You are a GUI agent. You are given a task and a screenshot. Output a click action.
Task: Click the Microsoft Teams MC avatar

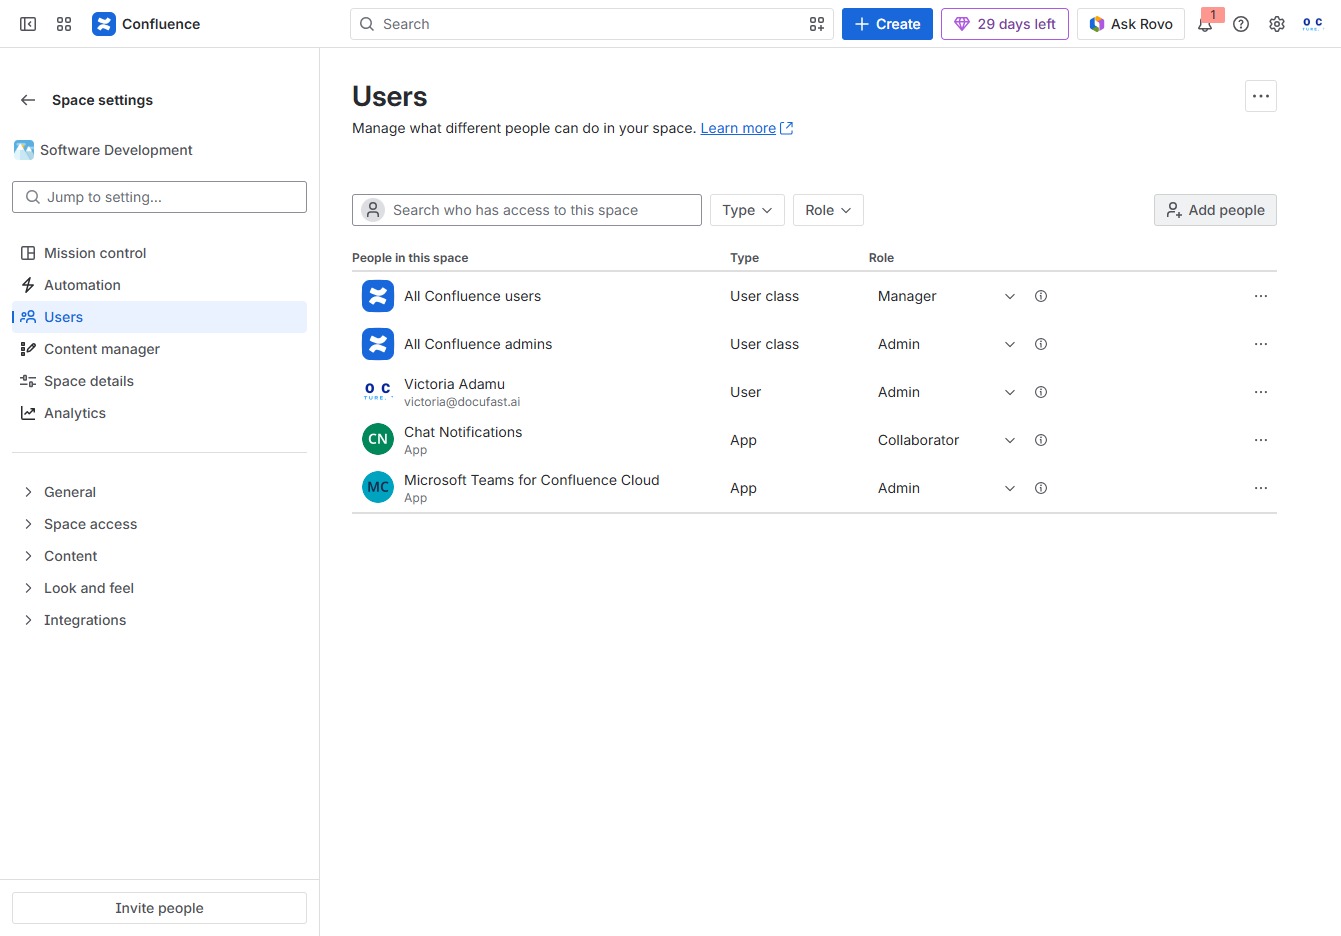[378, 488]
